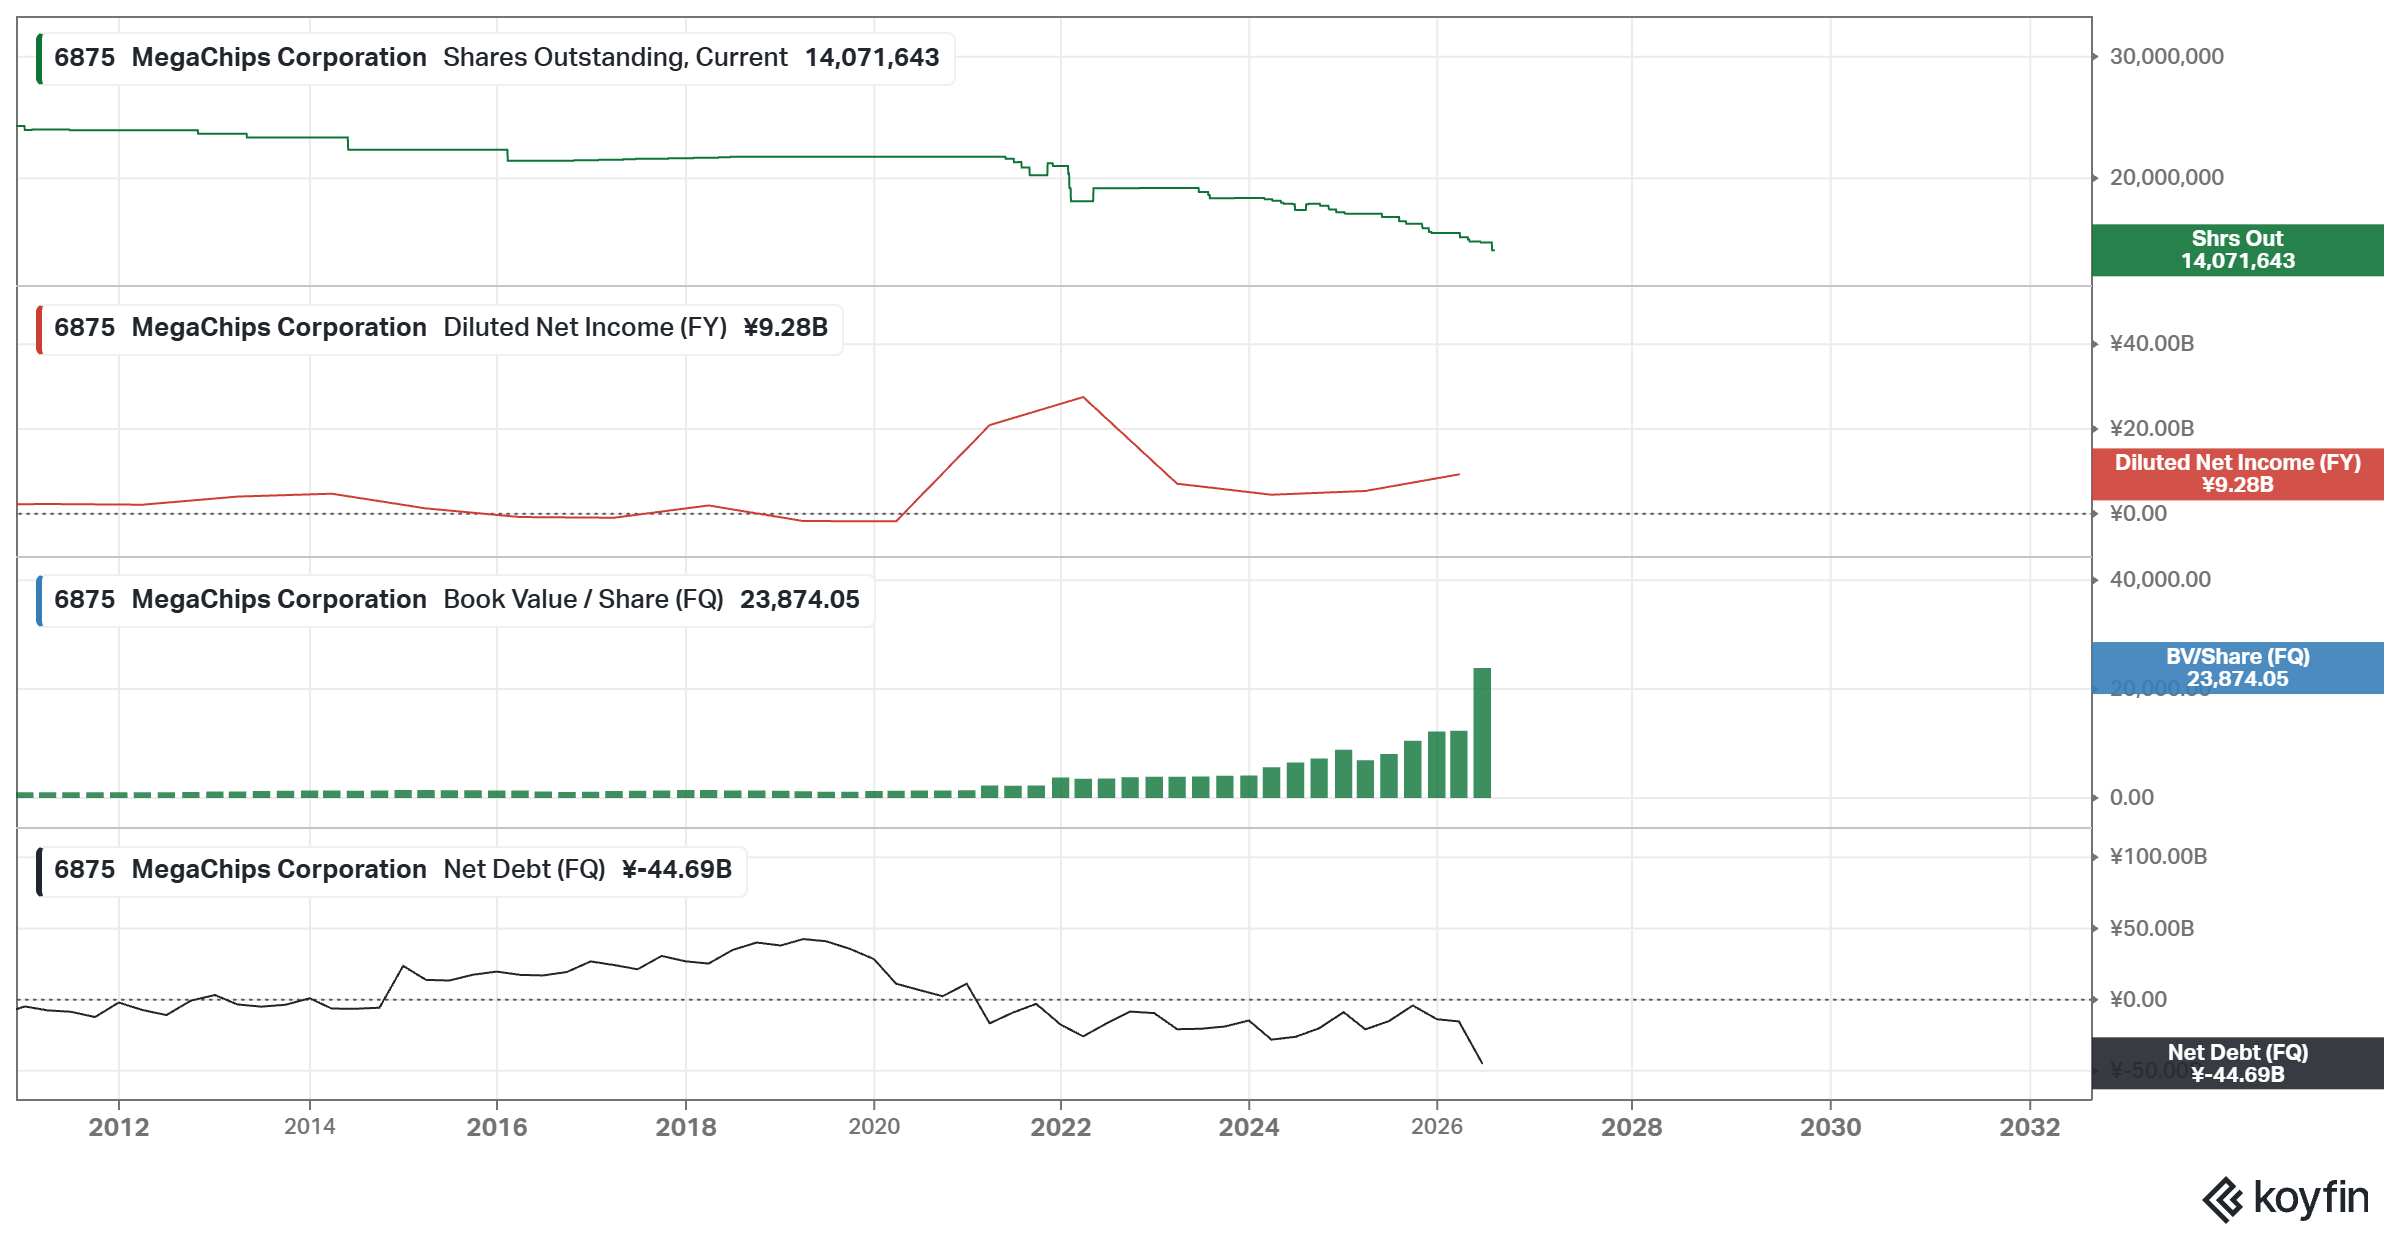The width and height of the screenshot is (2400, 1240).
Task: Select the 'Book Value / Share (FQ)' legend label
Action: tap(583, 600)
